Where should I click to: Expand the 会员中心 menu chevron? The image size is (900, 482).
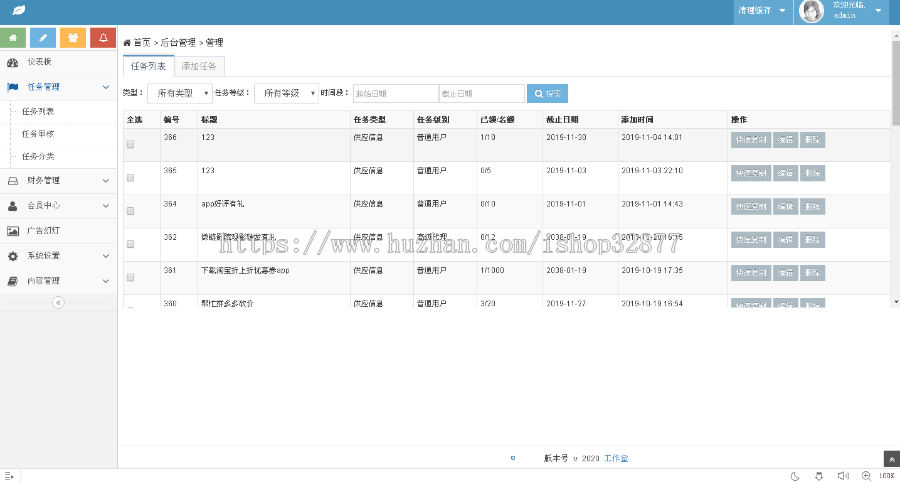(x=106, y=205)
